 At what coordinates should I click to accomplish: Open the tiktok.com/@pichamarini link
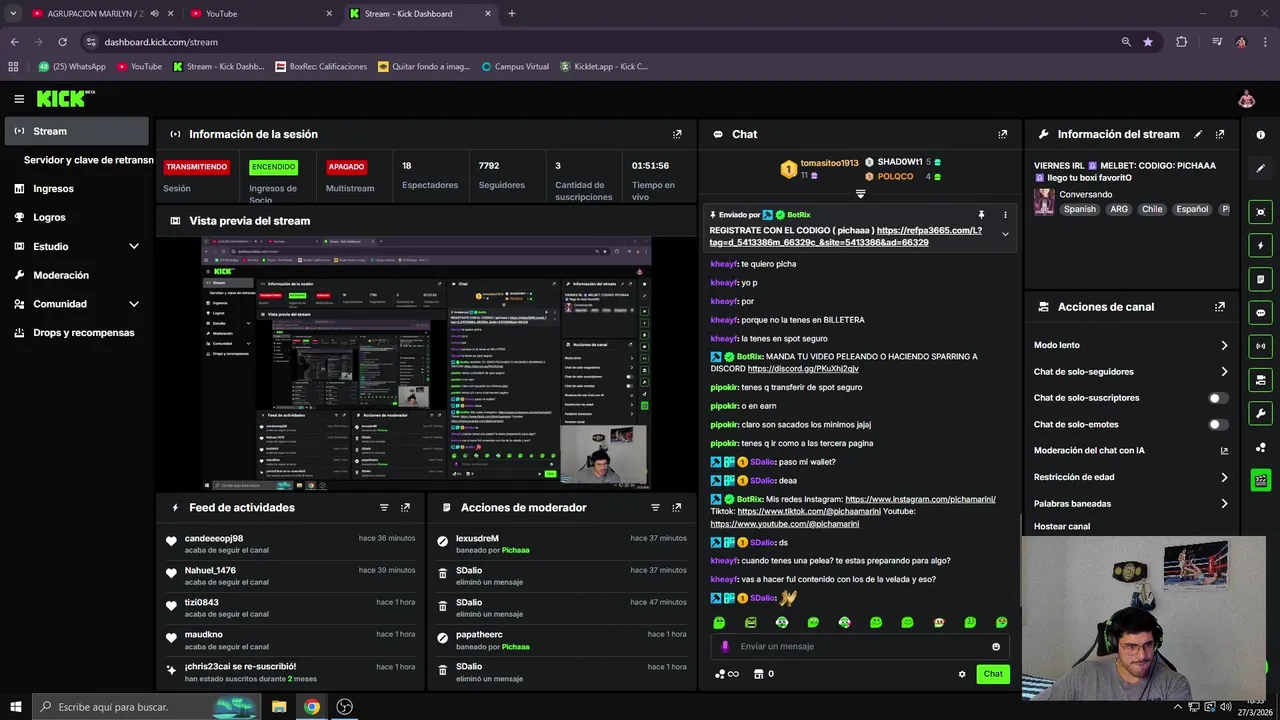(809, 511)
